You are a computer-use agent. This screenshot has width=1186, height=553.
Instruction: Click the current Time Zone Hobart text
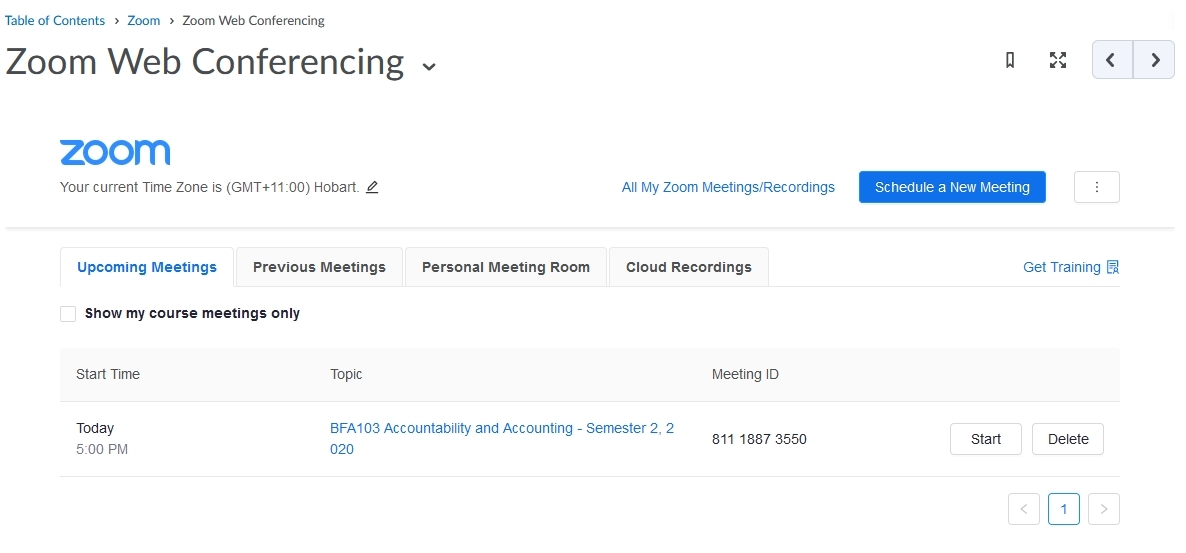coord(210,187)
